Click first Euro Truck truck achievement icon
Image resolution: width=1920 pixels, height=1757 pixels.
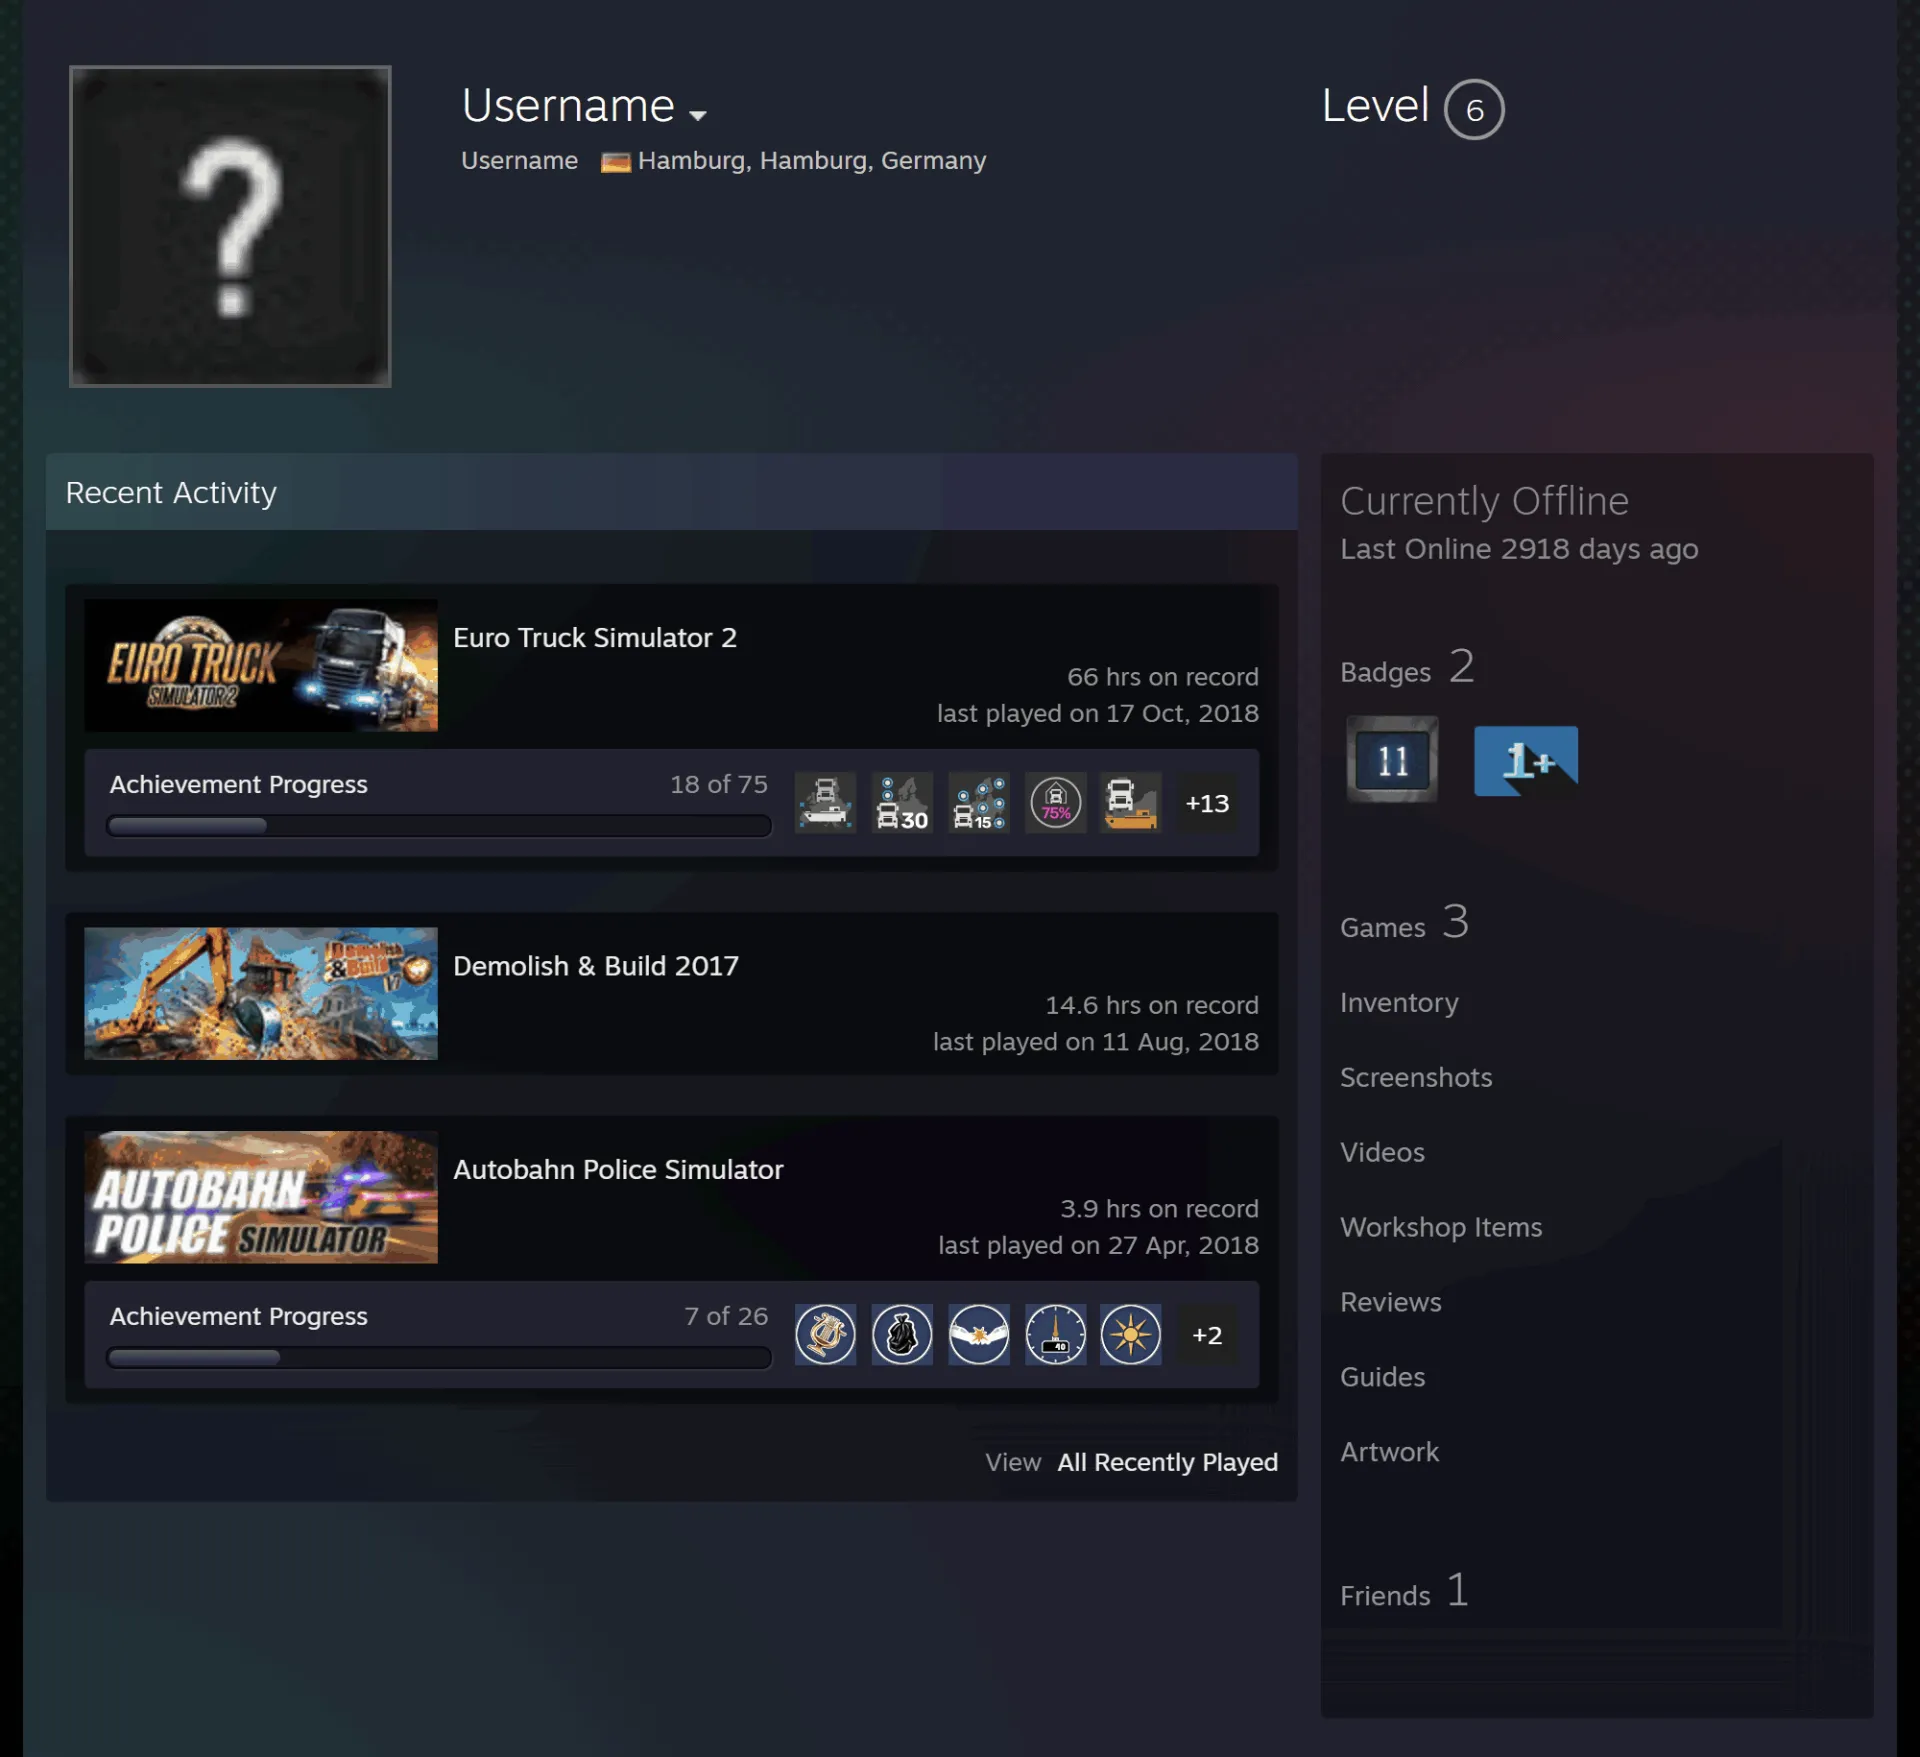pyautogui.click(x=825, y=803)
